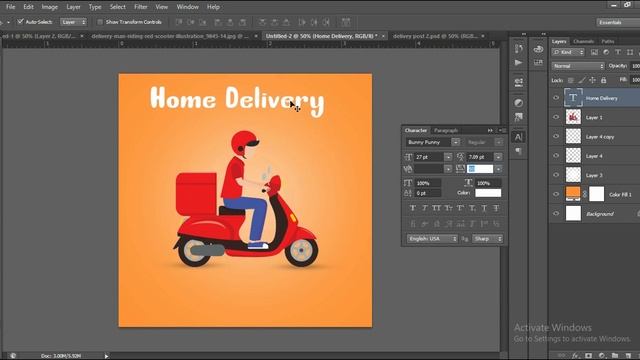Open the History panel icon
This screenshot has width=640, height=360.
click(518, 49)
